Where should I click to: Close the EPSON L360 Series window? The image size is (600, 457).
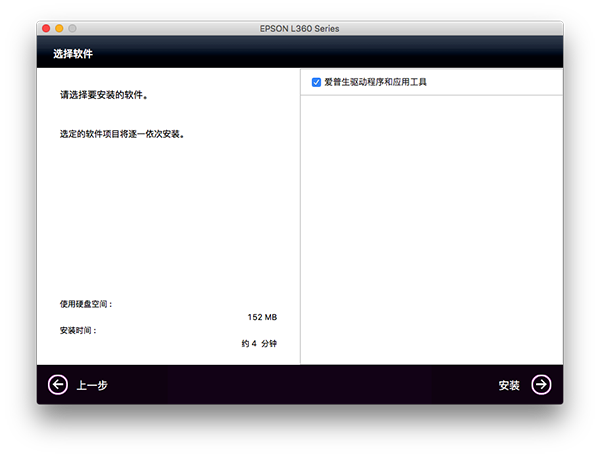coord(46,28)
